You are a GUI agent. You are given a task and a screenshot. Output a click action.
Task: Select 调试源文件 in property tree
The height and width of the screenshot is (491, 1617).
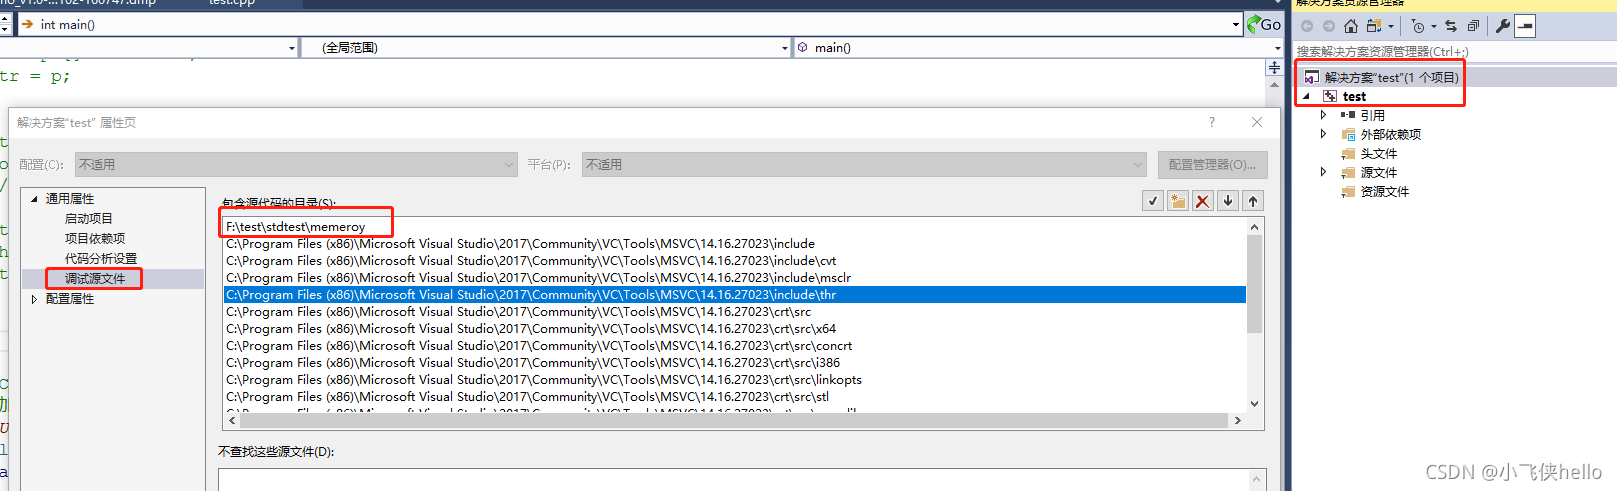(x=95, y=278)
